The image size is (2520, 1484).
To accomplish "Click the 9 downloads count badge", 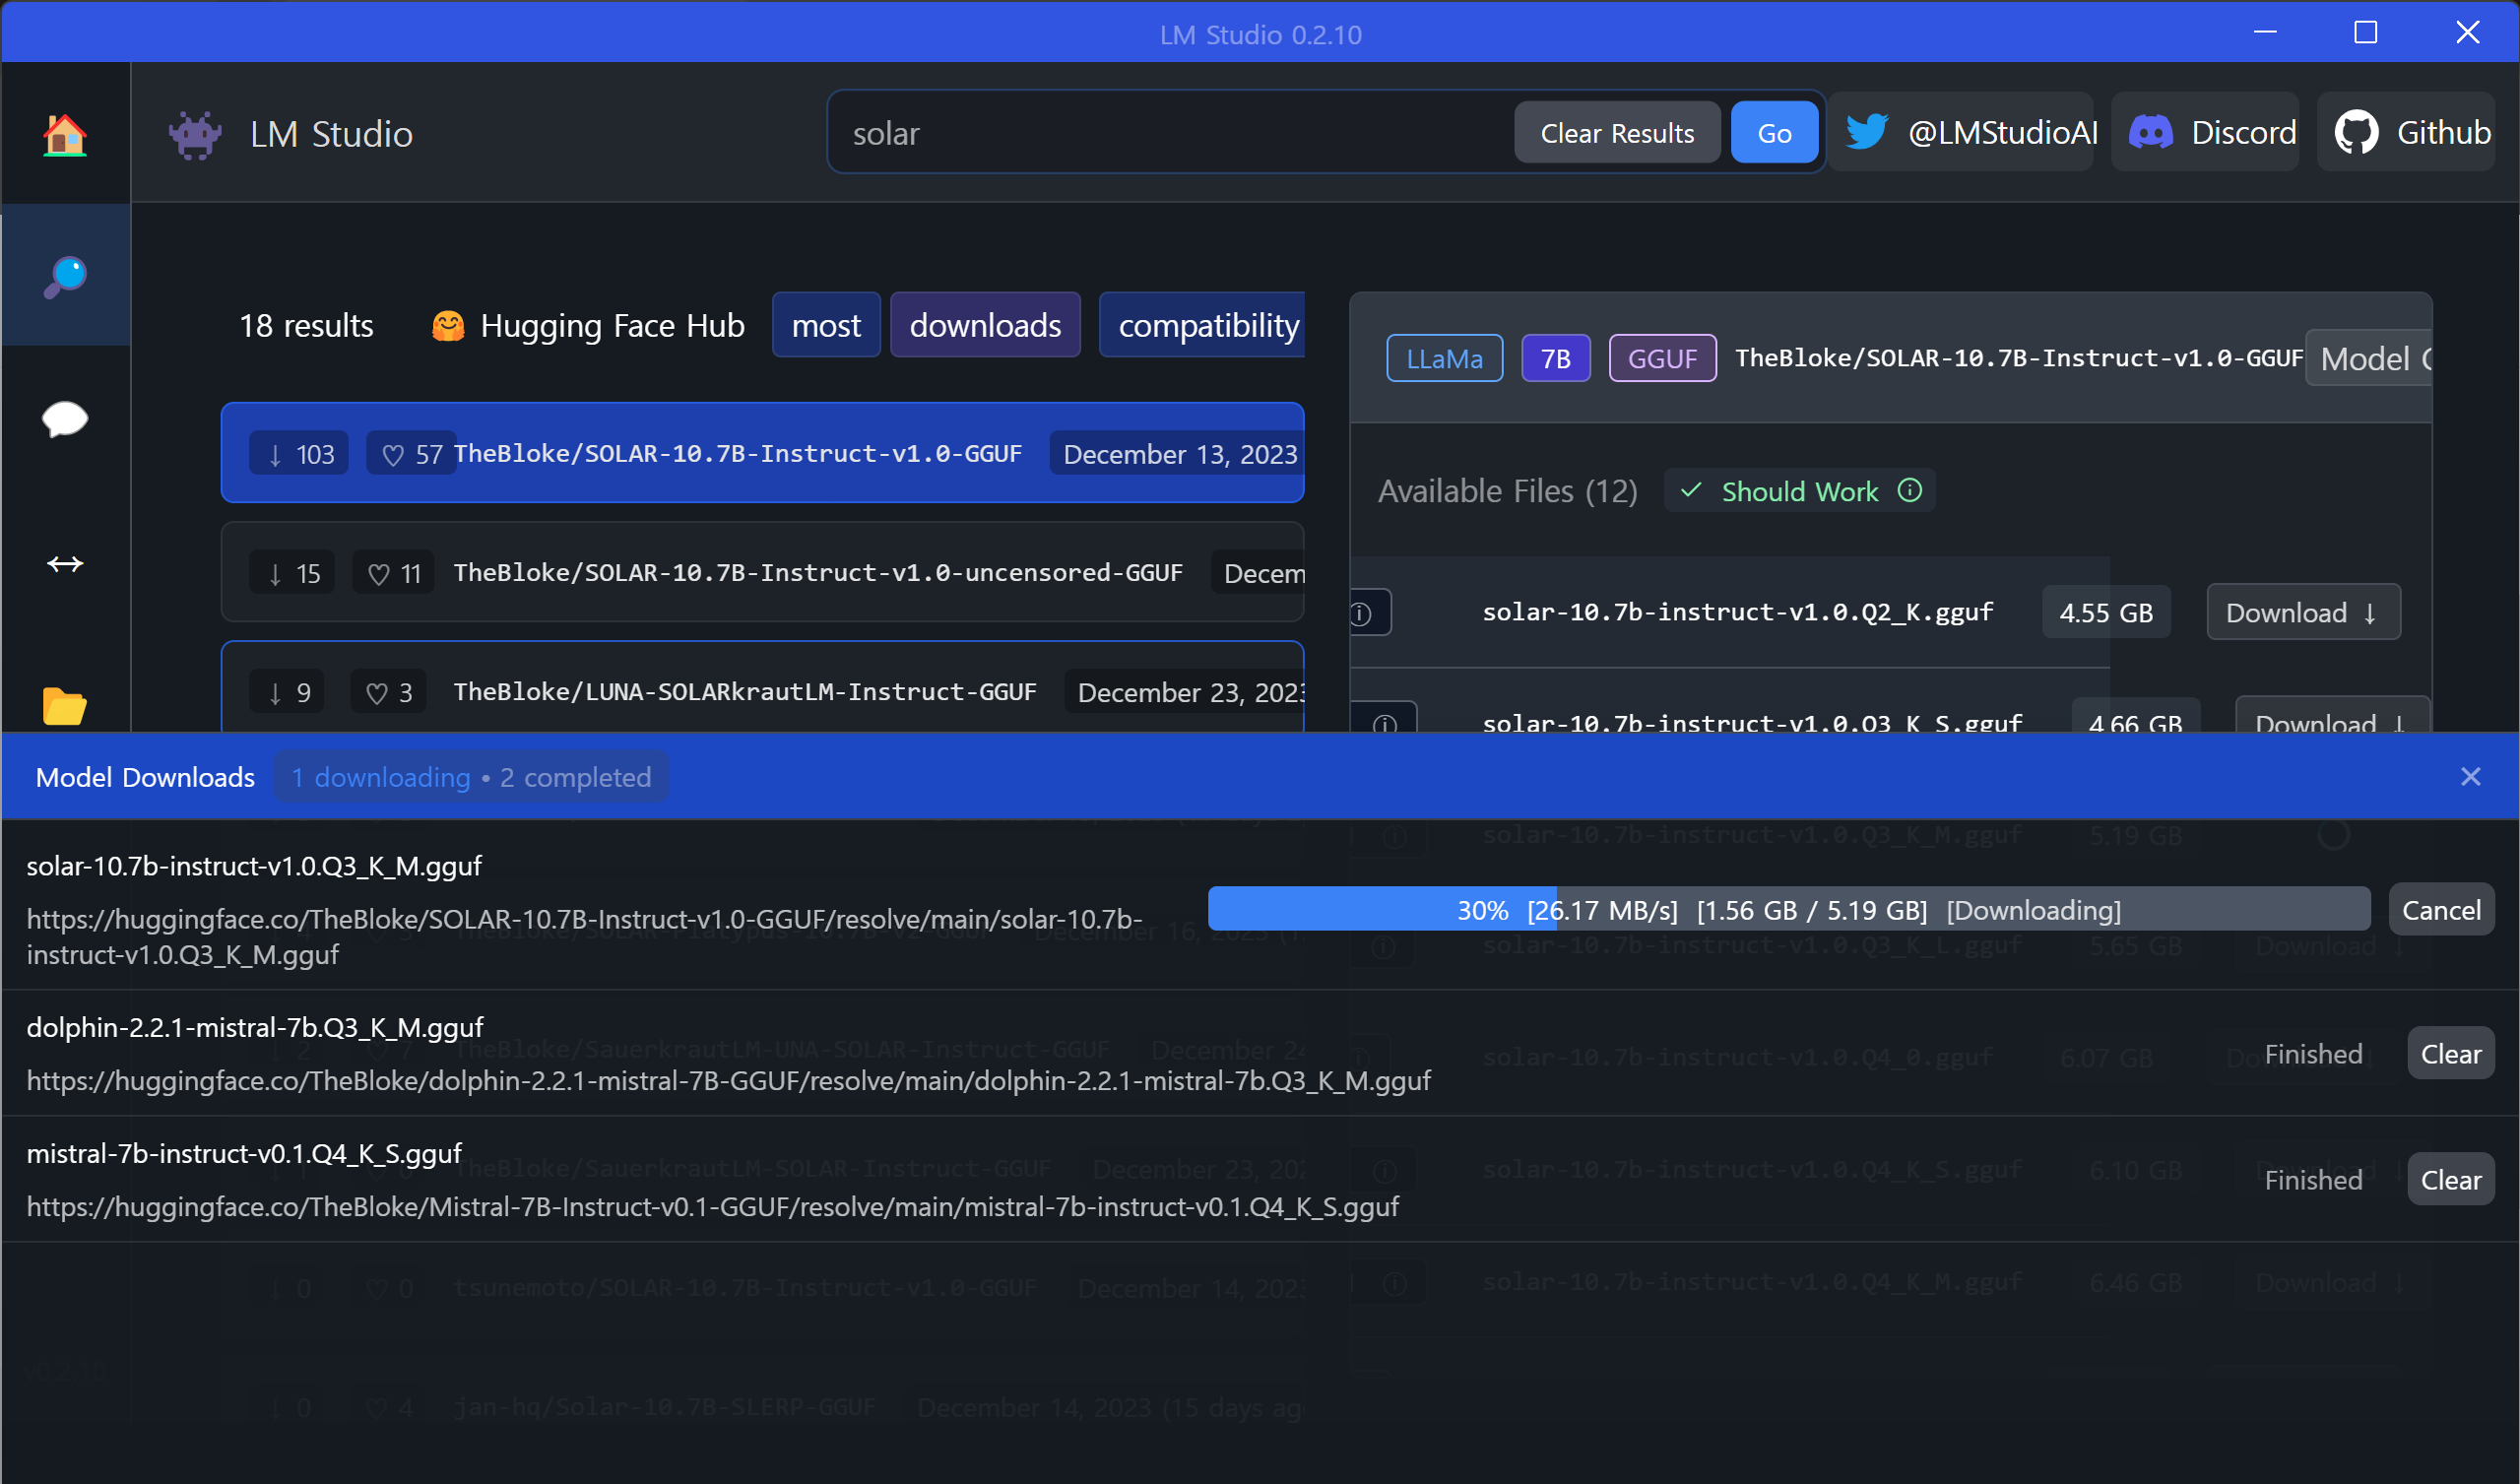I will [287, 692].
